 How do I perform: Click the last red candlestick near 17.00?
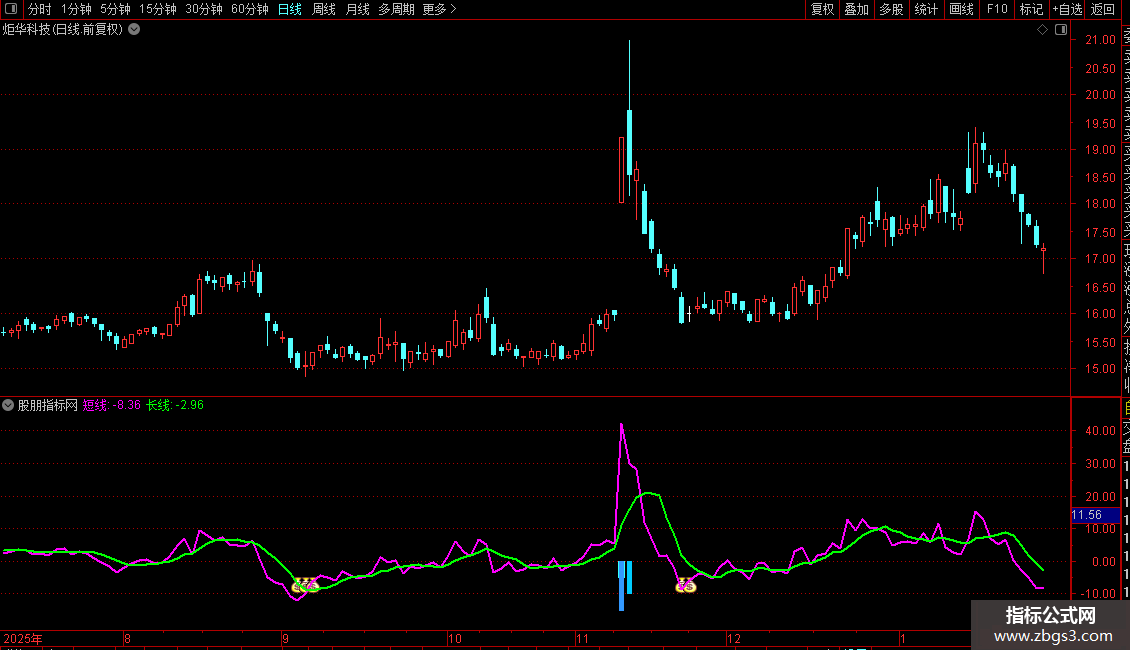(x=1044, y=258)
